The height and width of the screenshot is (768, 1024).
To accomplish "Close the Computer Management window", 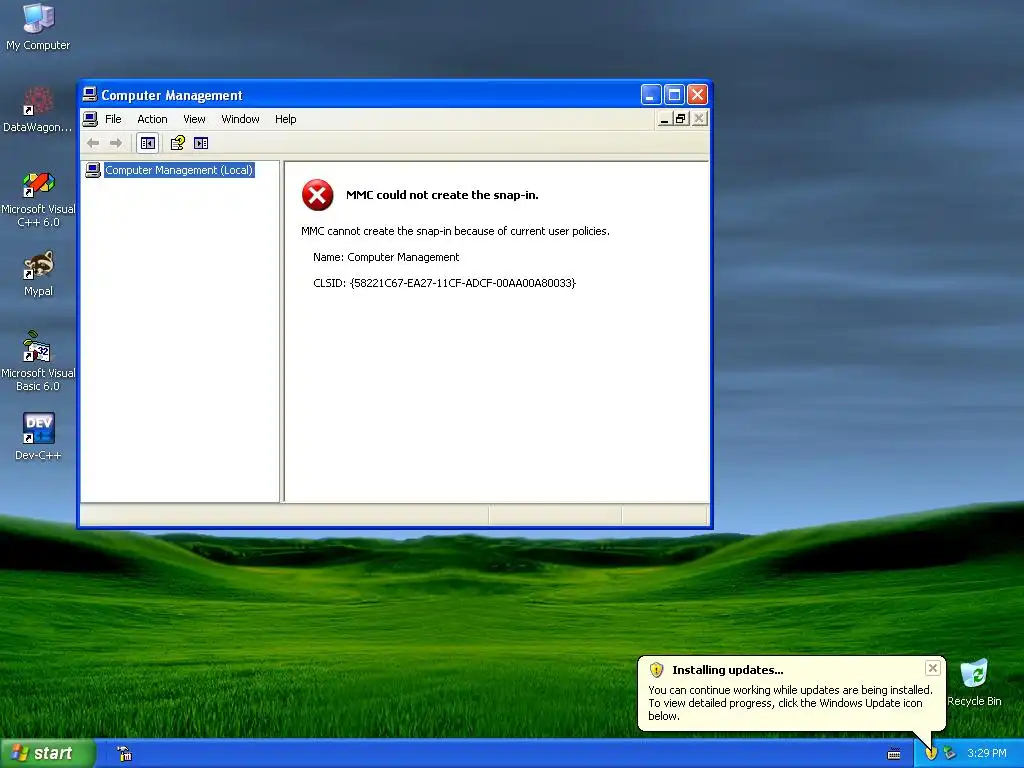I will 697,95.
